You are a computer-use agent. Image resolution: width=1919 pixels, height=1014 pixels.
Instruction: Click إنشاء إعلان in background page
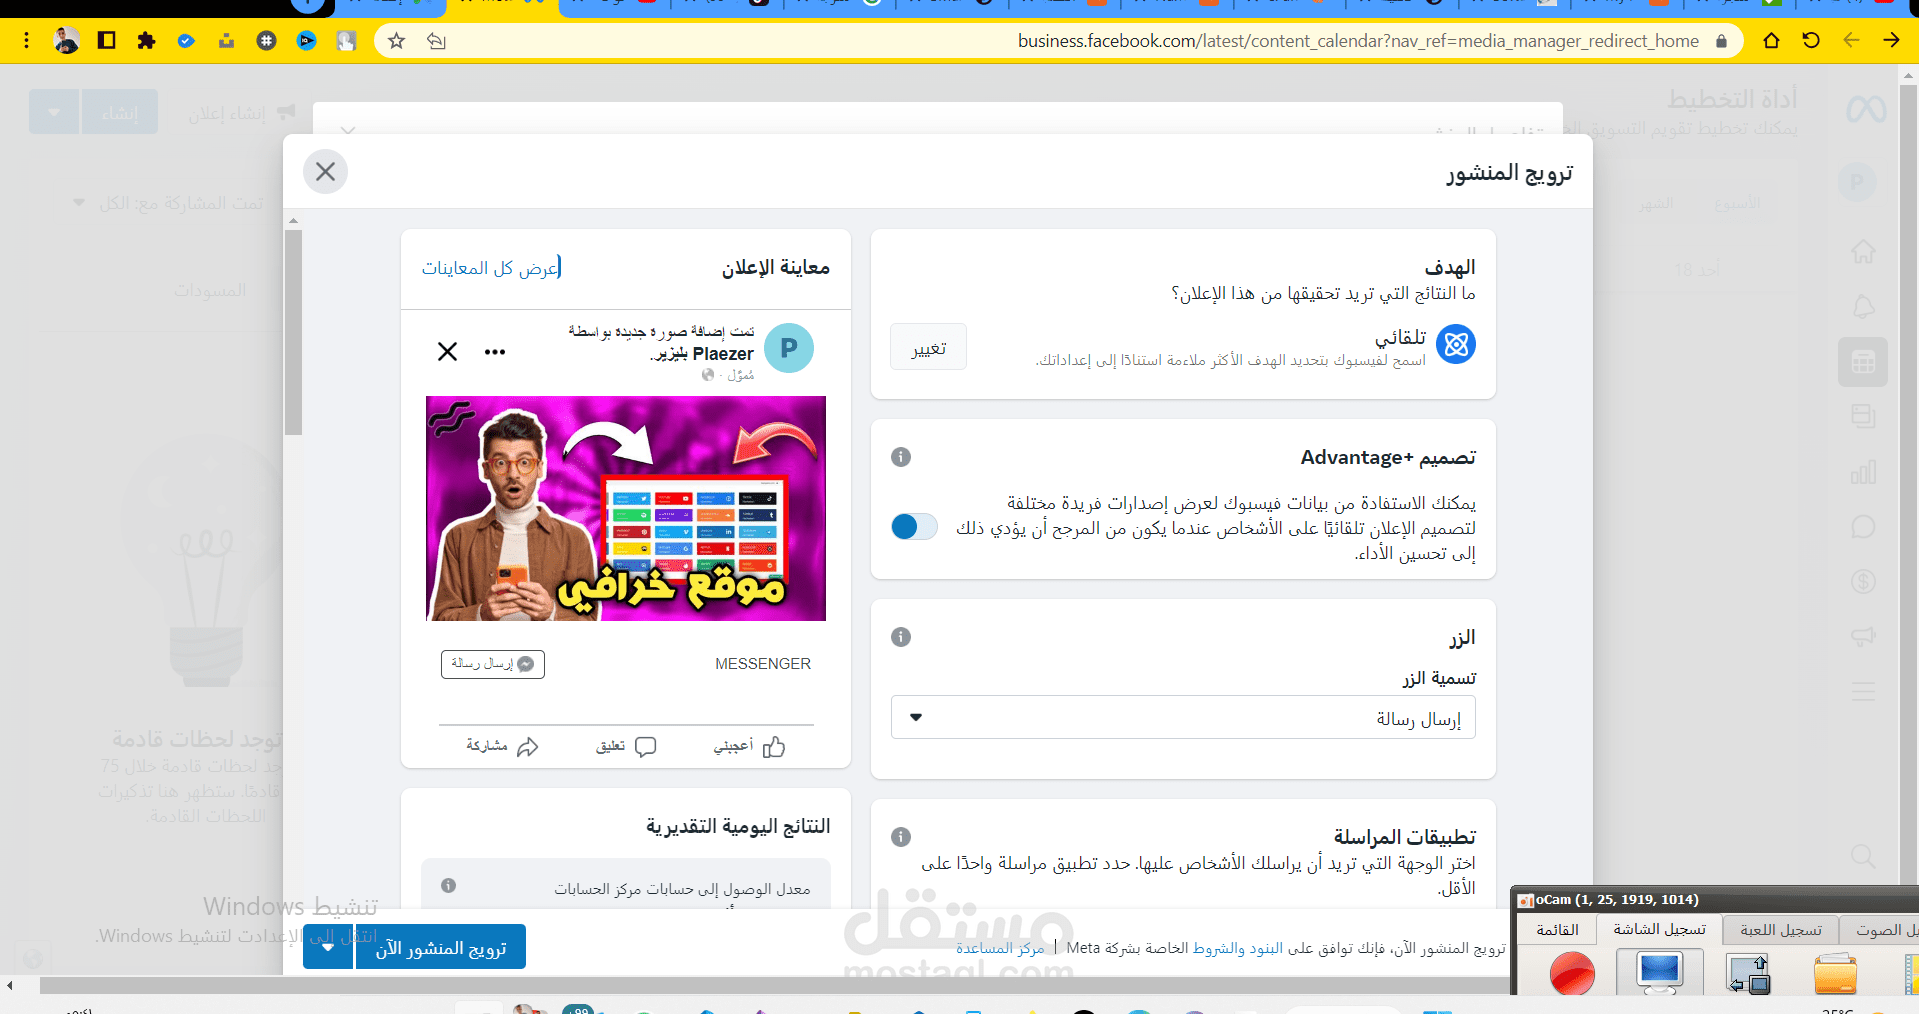tap(240, 113)
